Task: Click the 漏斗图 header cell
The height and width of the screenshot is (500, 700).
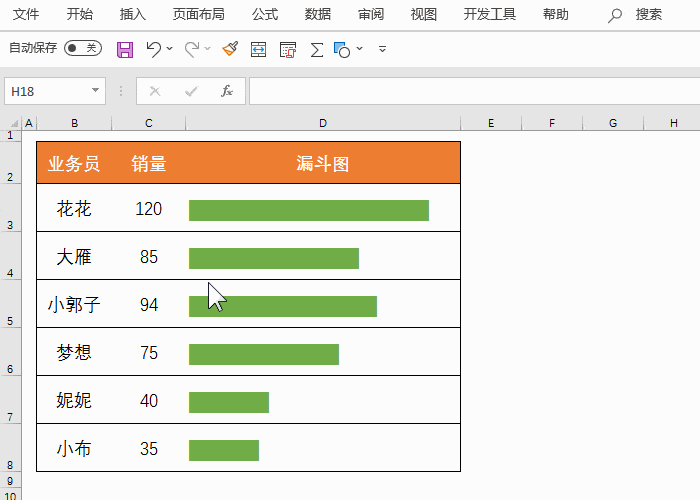Action: 323,163
